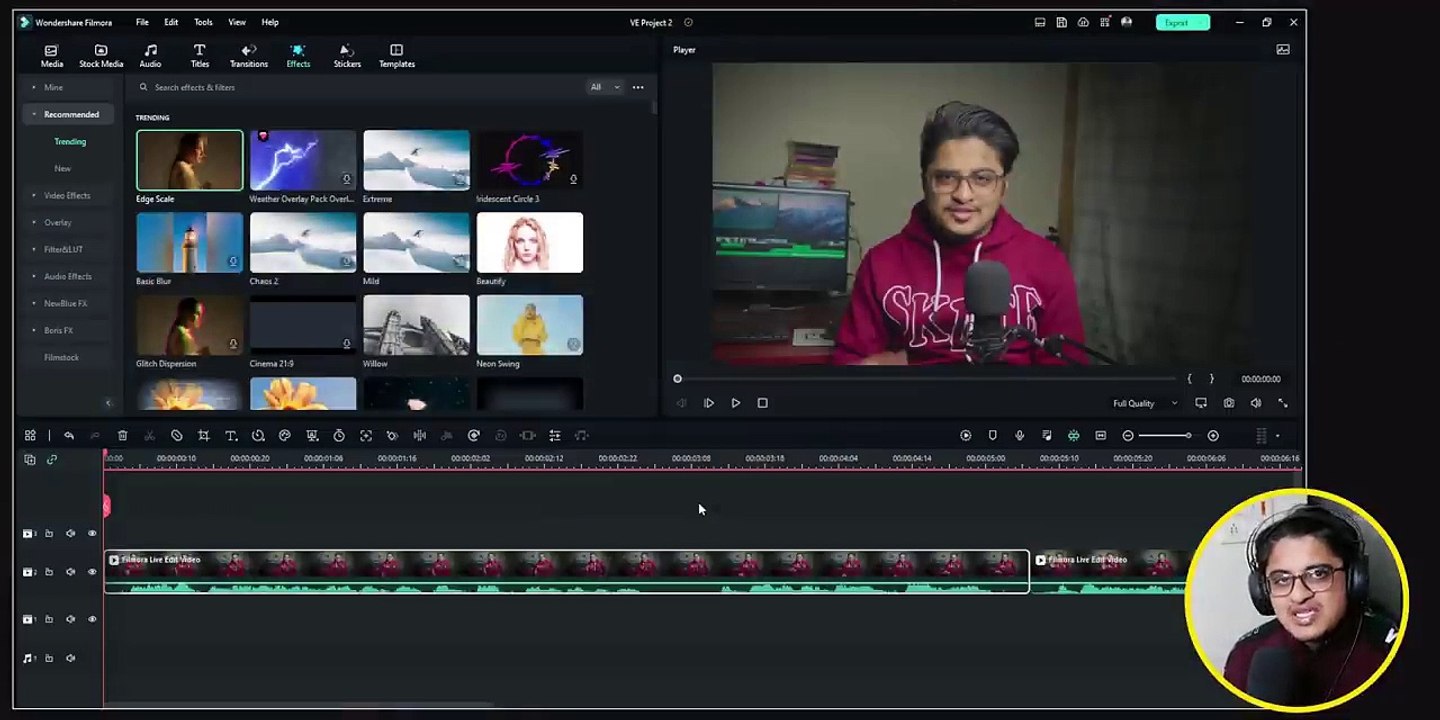Enter fullscreen with the expand arrows icon

(x=1283, y=403)
